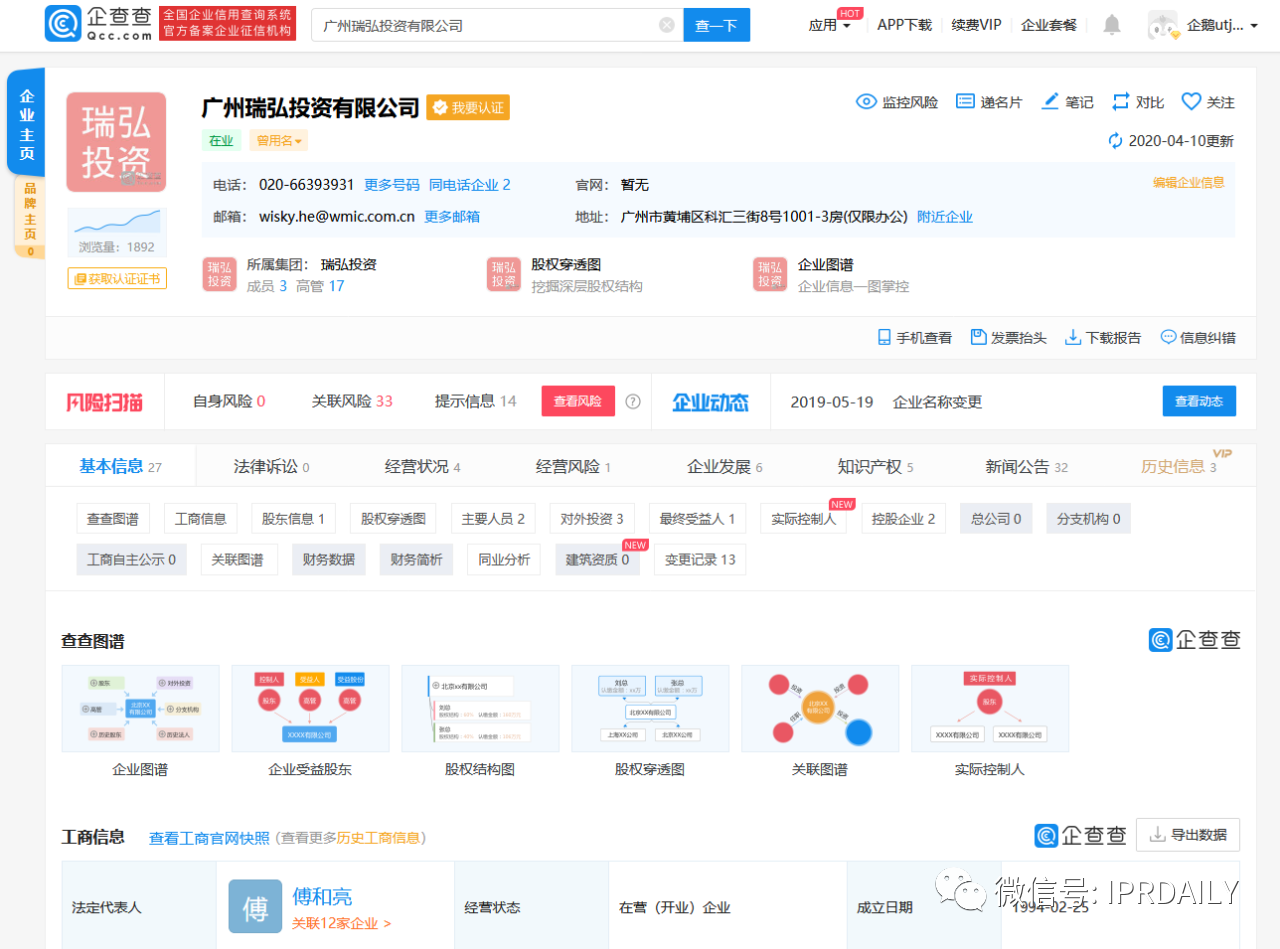Jump to 实际控制人 section
Screen dimensions: 1280x949
pyautogui.click(x=804, y=519)
